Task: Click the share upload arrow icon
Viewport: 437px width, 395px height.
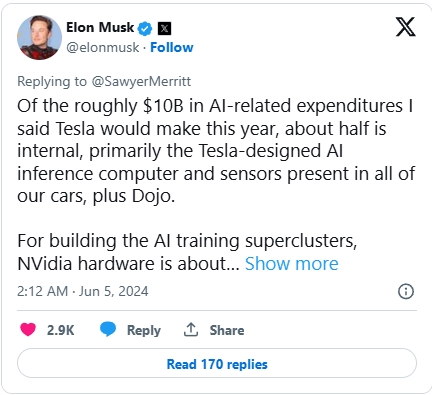Action: click(x=191, y=329)
